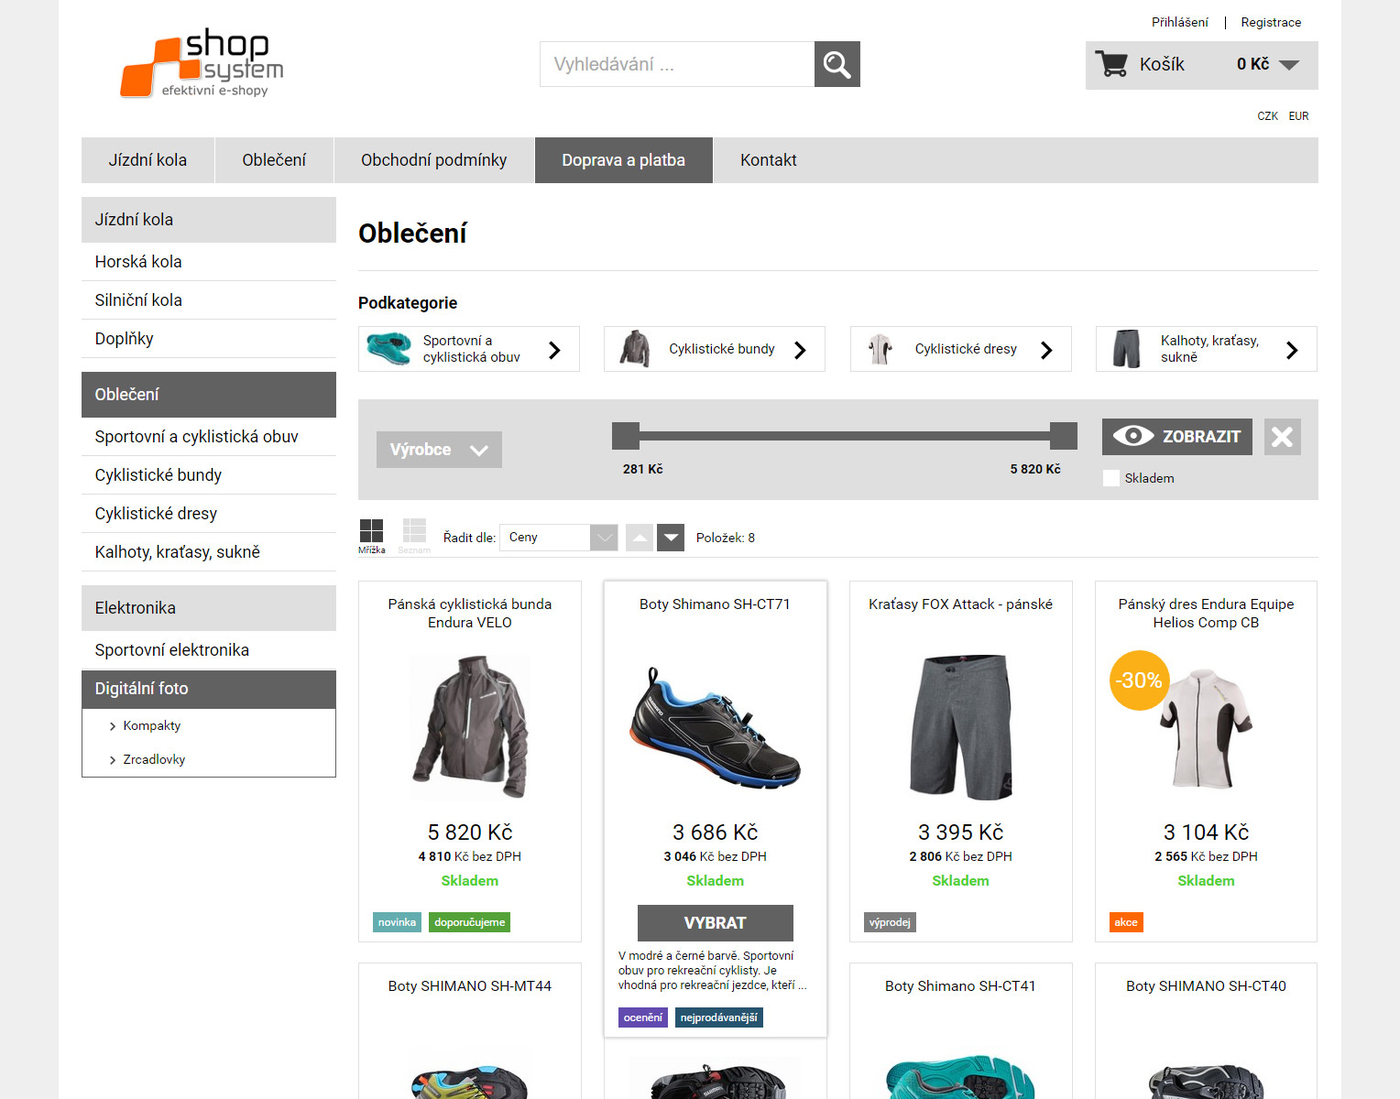Open Jízdní kola top menu
Viewport: 1400px width, 1099px height.
[x=148, y=160]
